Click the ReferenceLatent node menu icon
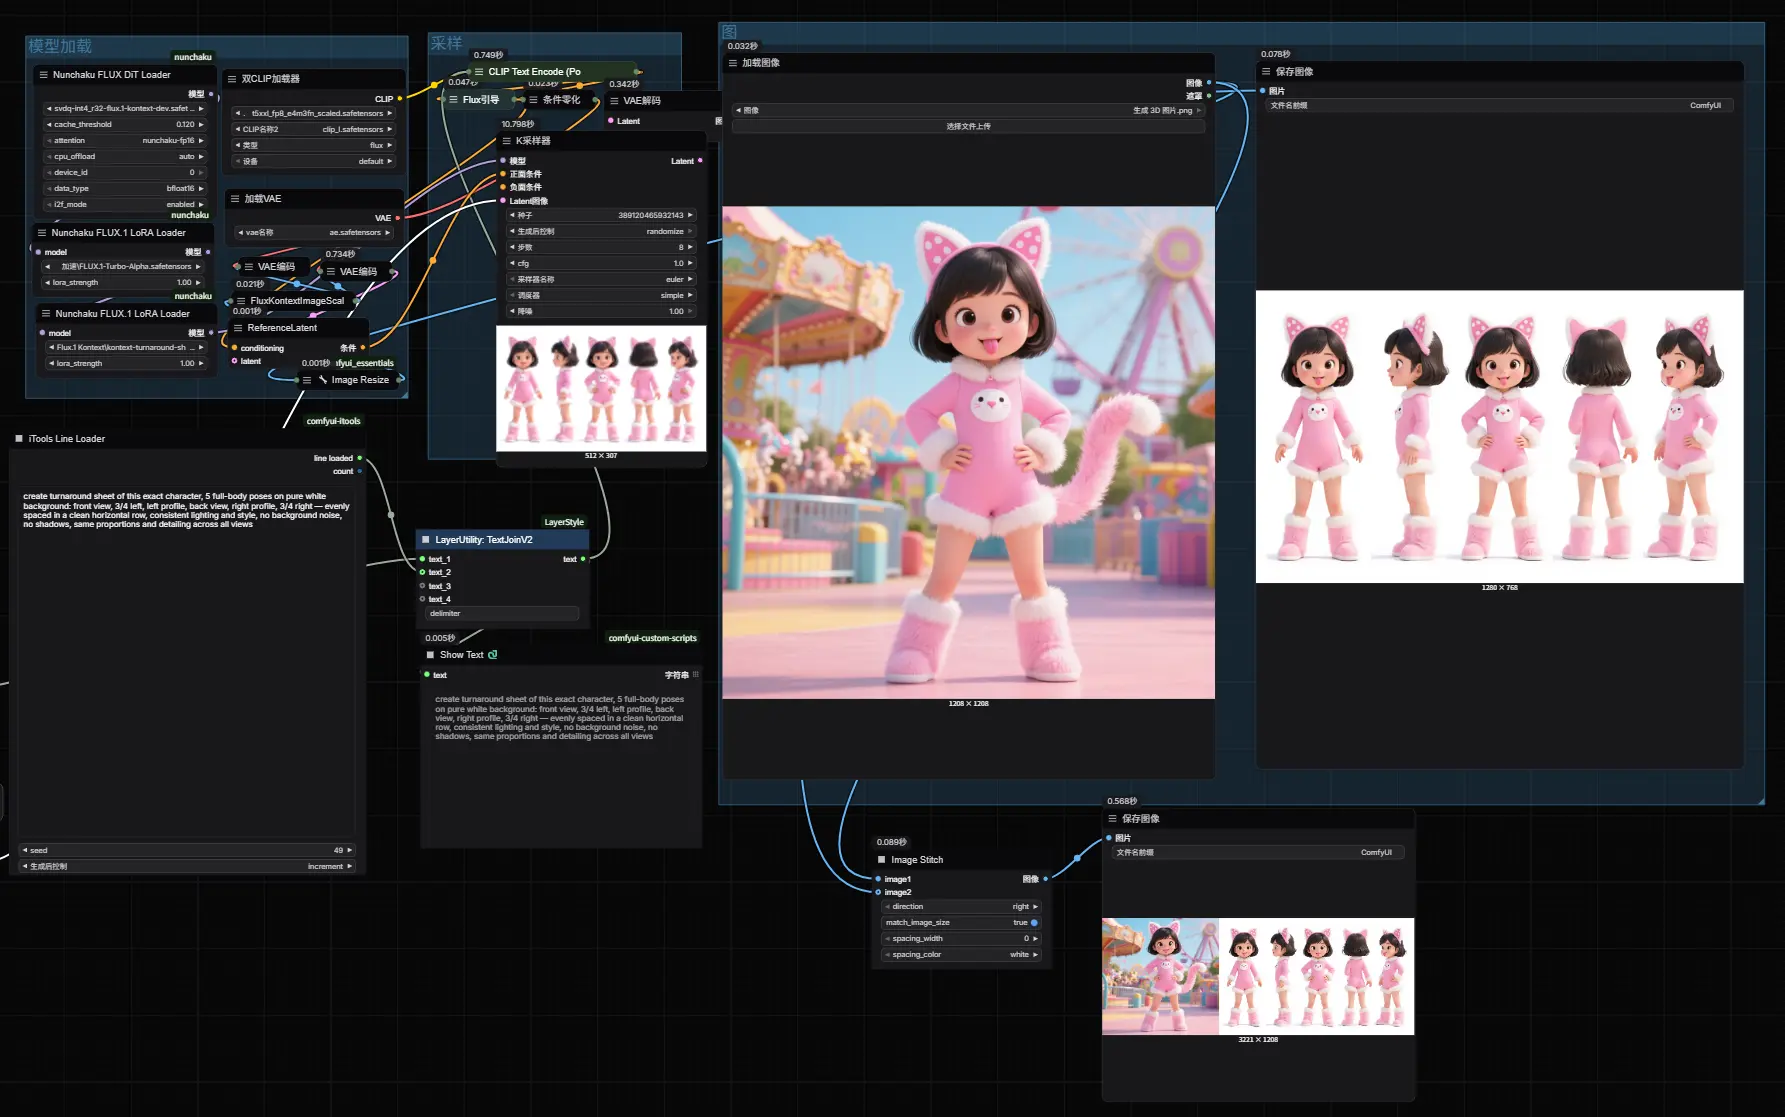 (x=238, y=328)
